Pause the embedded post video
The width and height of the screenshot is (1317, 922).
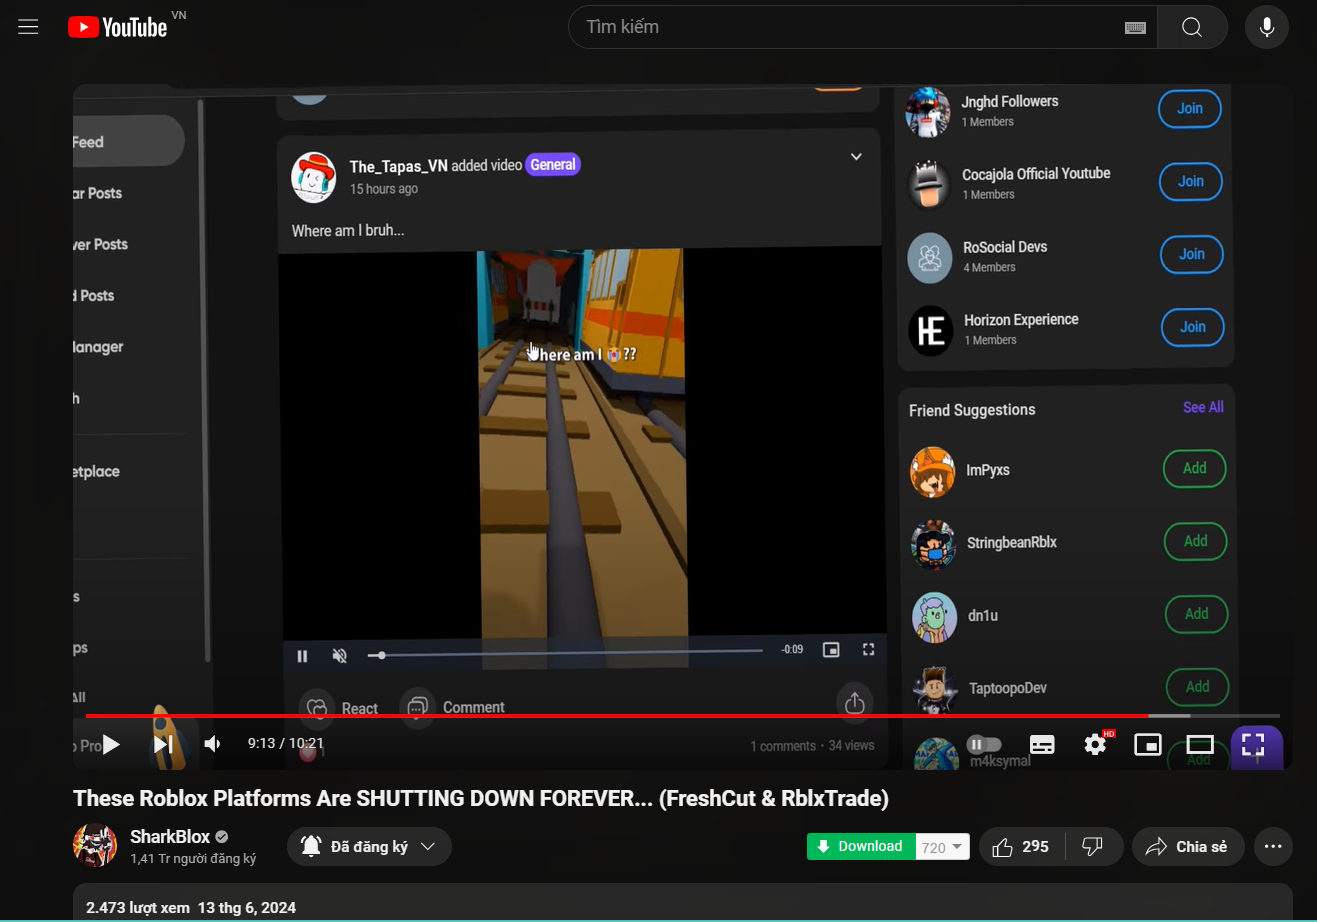click(x=303, y=656)
